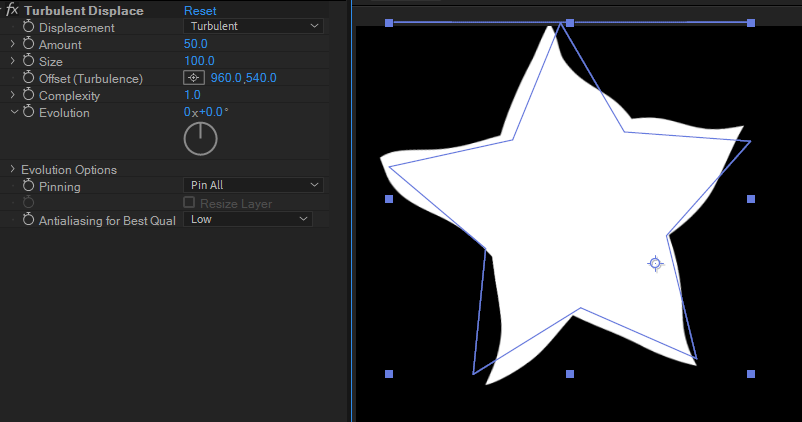Click the Offset value 960.0,540.0

243,78
